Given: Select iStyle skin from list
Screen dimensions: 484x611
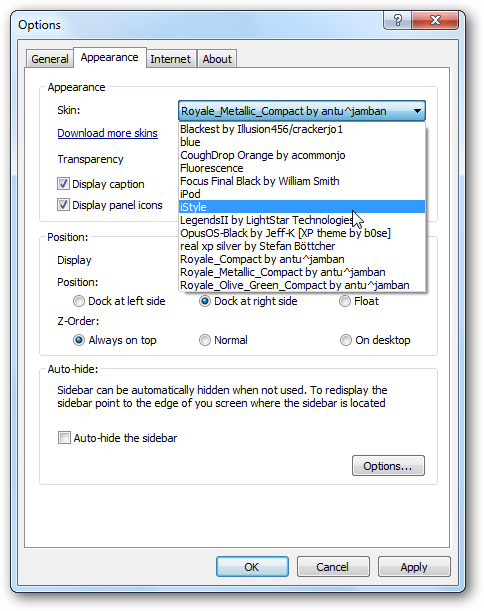Looking at the screenshot, I should 302,207.
